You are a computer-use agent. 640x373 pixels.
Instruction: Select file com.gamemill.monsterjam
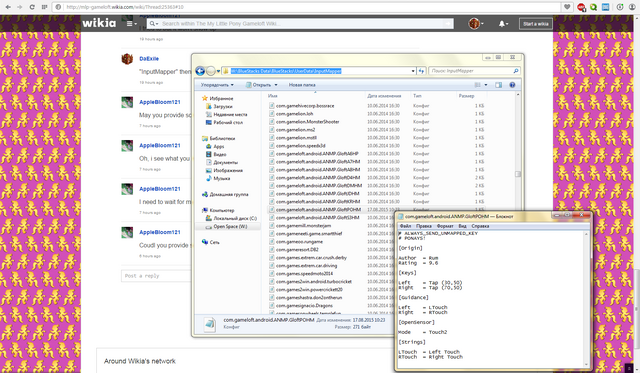pos(303,226)
